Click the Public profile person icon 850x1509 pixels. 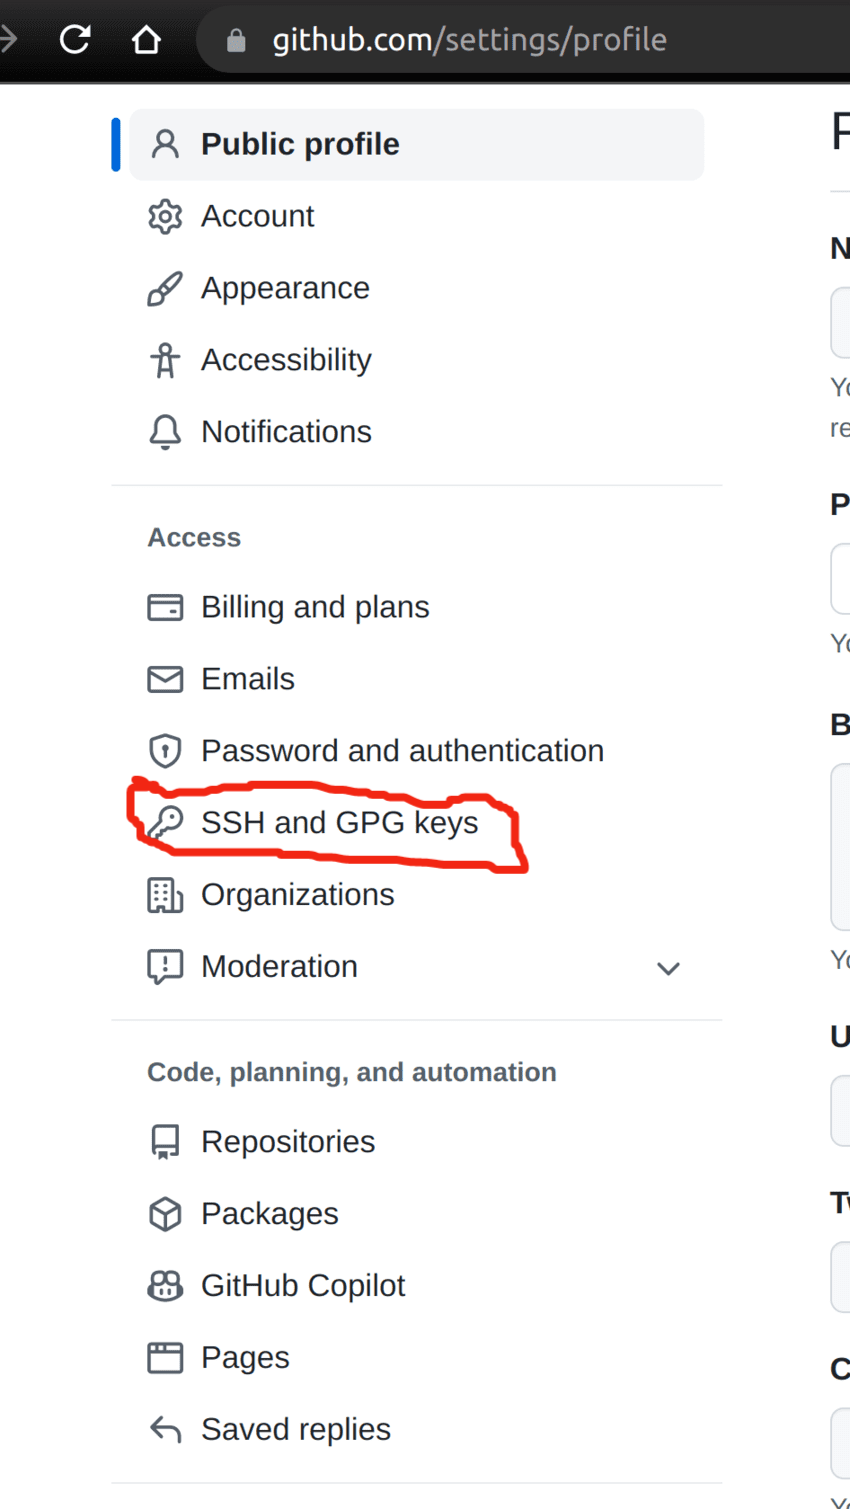coord(164,144)
